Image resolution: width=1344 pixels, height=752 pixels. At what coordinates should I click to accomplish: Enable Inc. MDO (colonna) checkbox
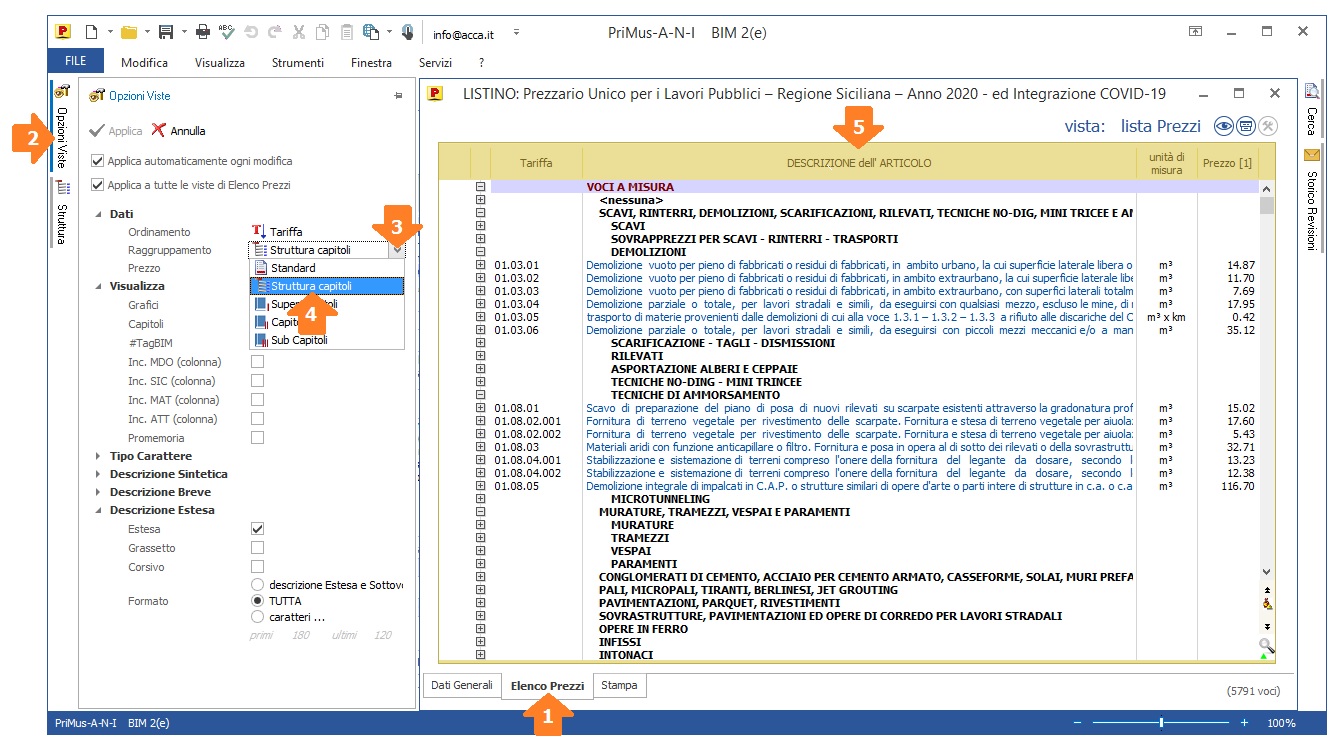pos(258,362)
